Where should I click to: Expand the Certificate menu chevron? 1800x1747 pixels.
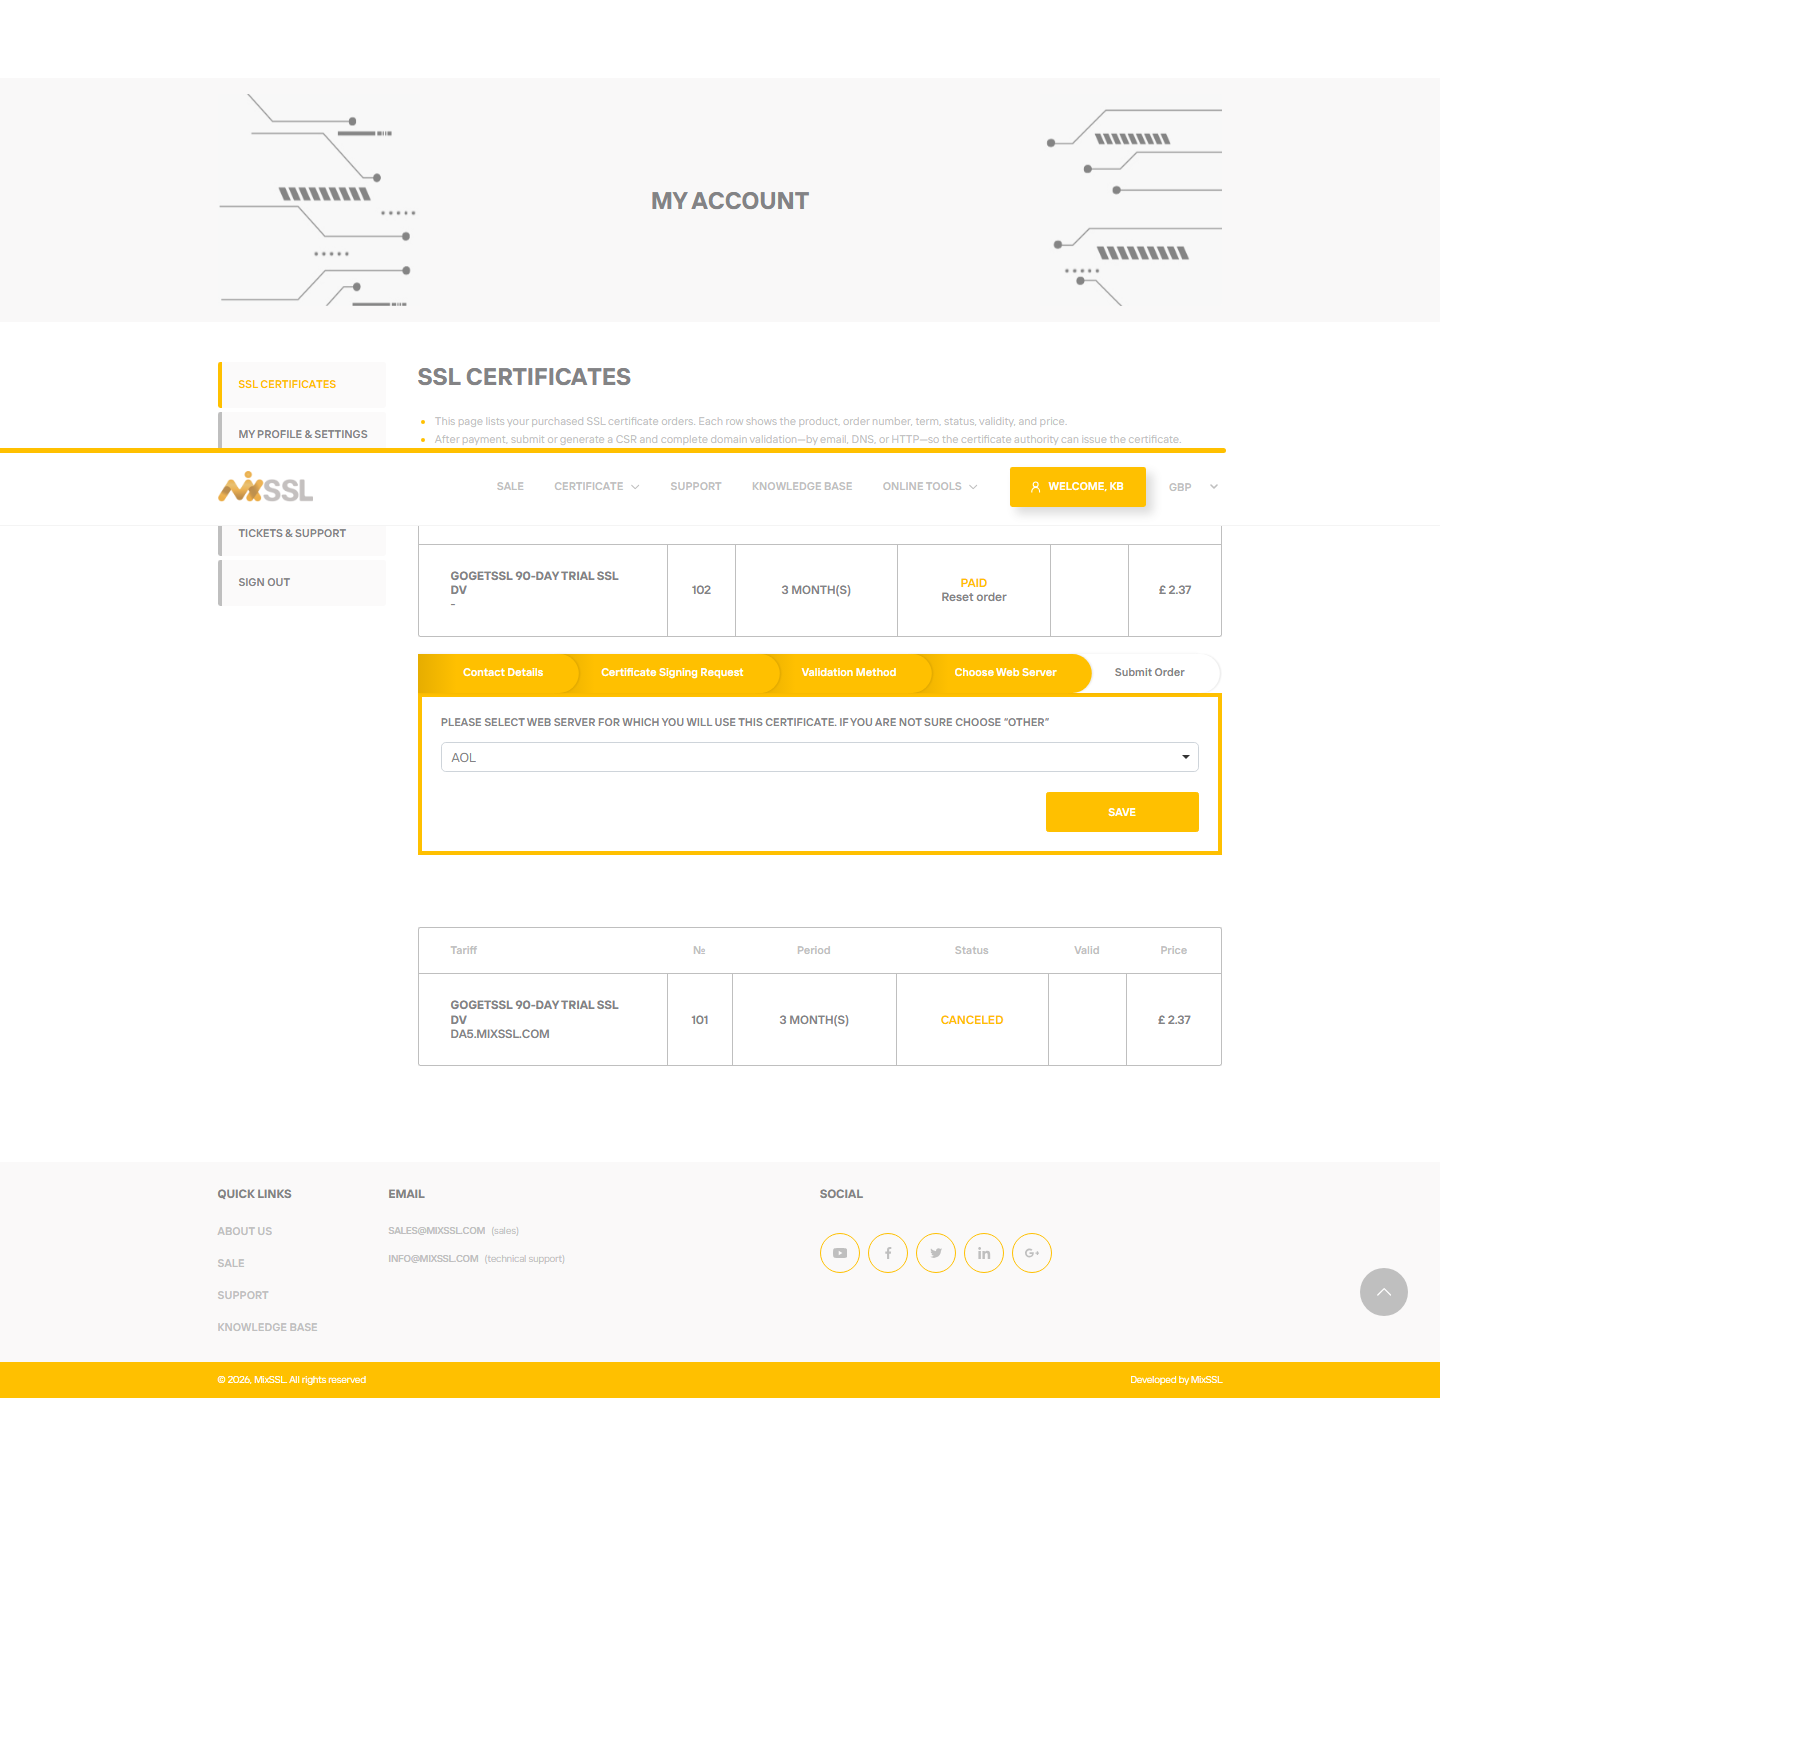(635, 487)
